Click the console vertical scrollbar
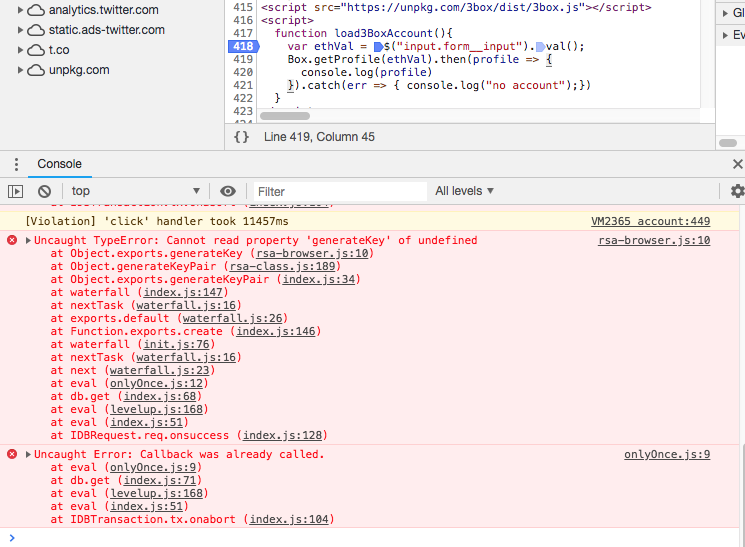 pyautogui.click(x=742, y=494)
